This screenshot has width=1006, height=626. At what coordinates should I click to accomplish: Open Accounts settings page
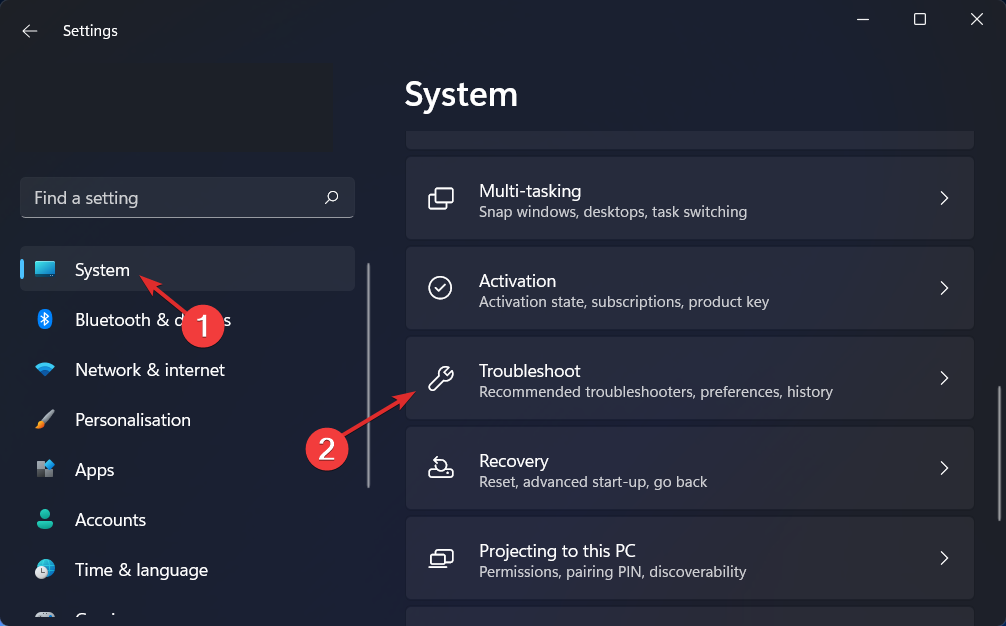click(x=110, y=520)
